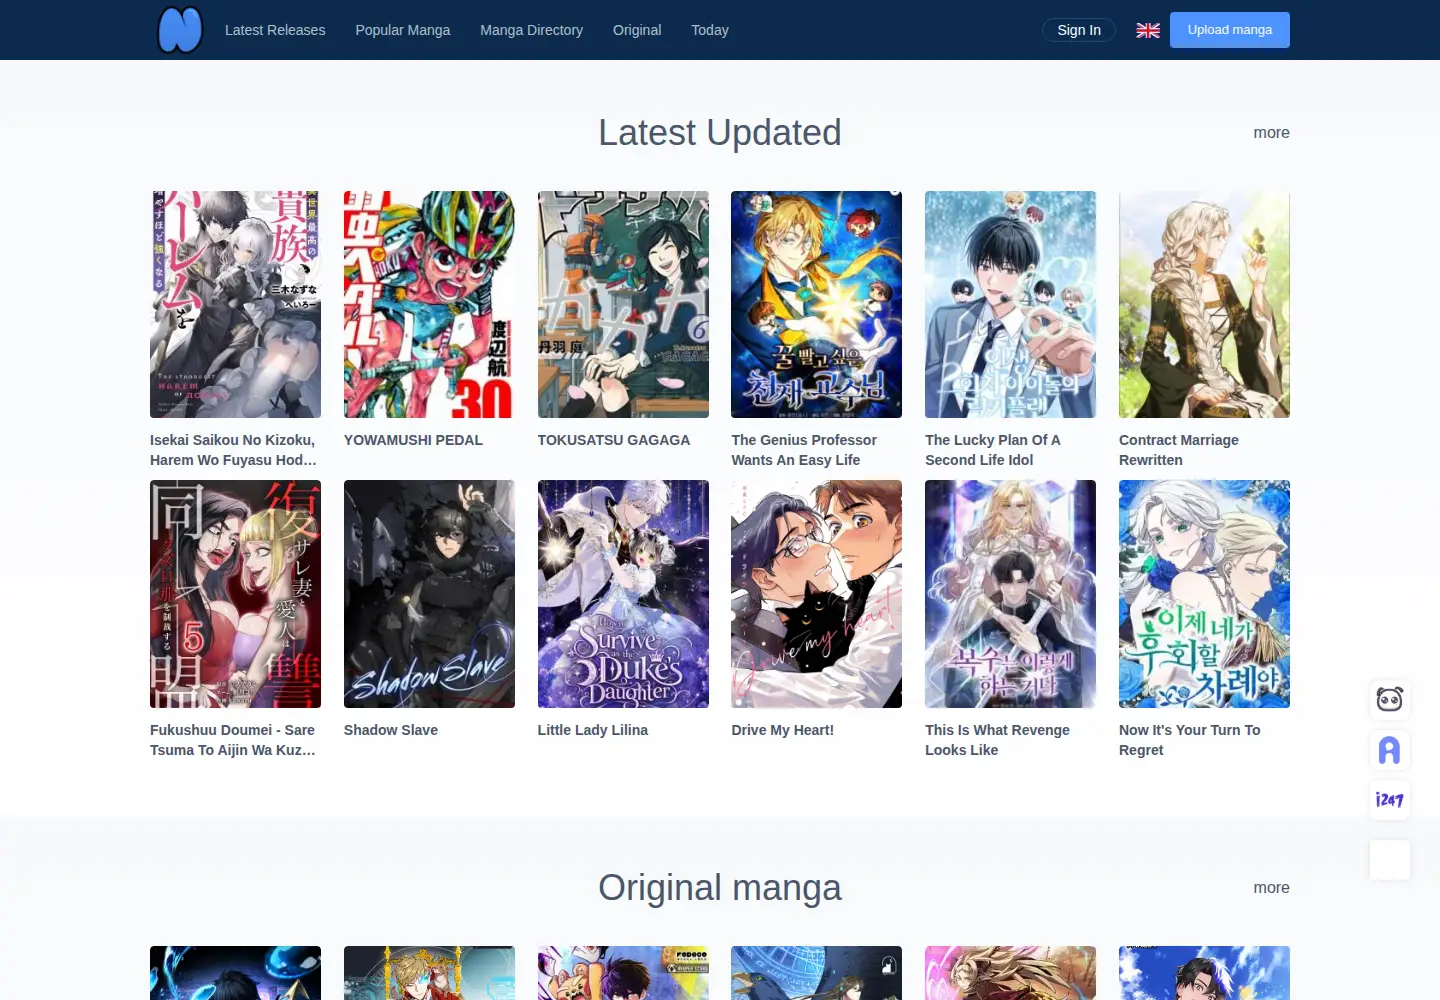Open Contract Marriage Rewritten cover image

click(1204, 304)
